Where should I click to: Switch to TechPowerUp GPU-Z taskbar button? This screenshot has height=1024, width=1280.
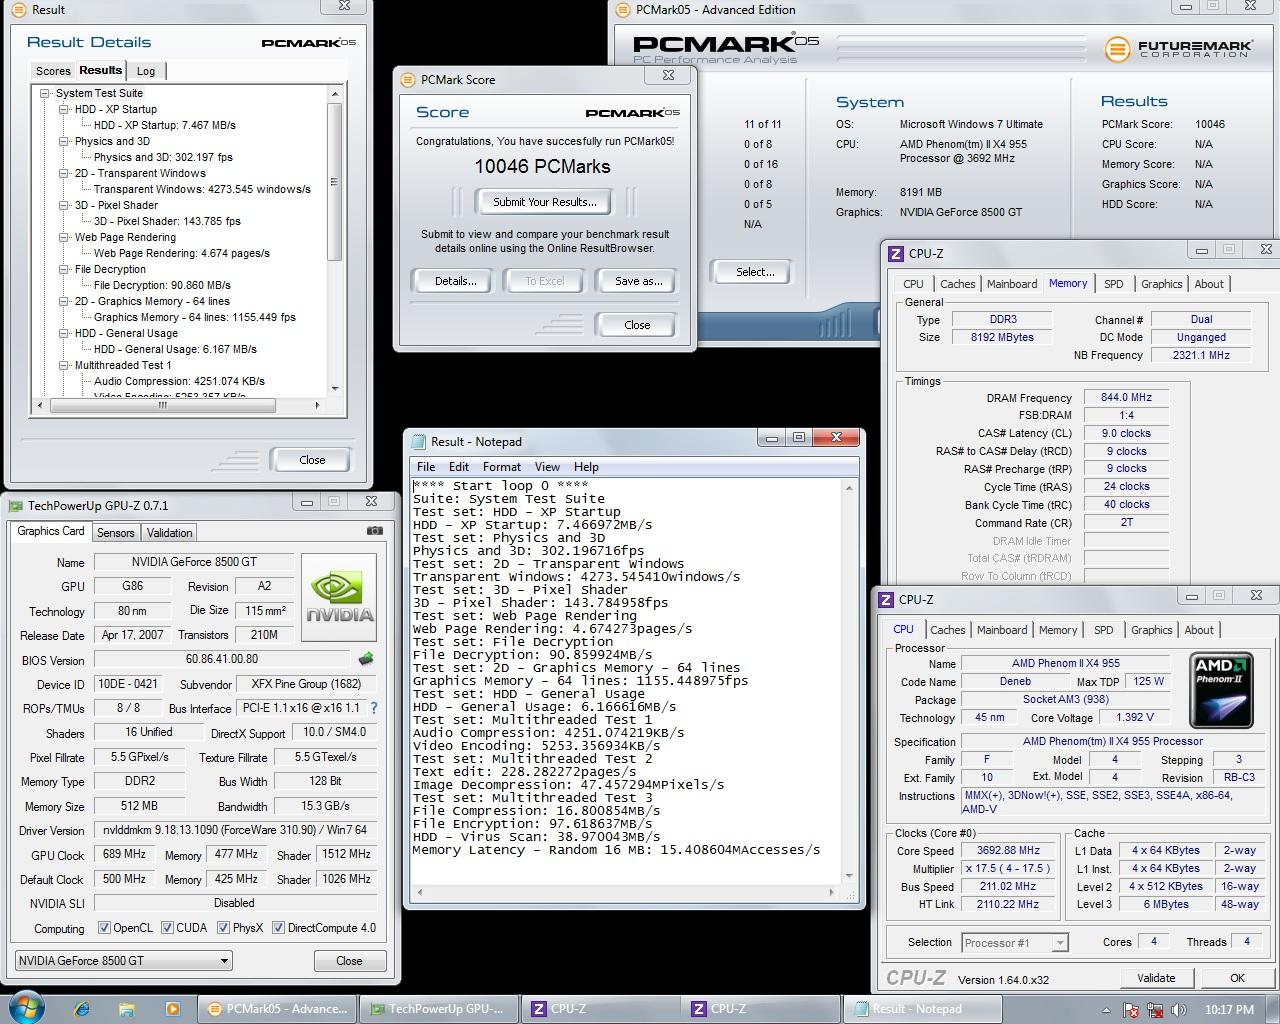click(438, 1009)
